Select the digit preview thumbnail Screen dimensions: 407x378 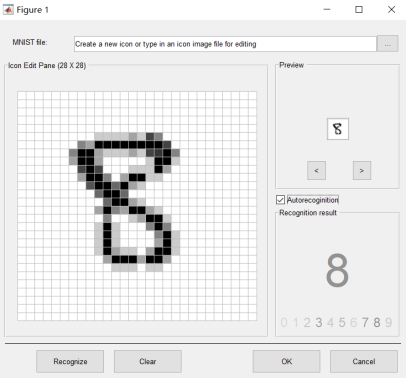338,129
